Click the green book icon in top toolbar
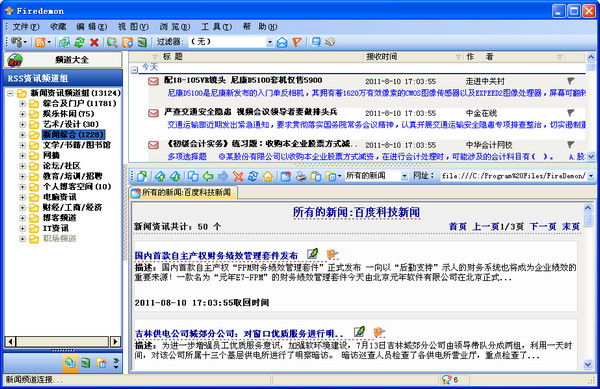The width and height of the screenshot is (600, 389). (142, 42)
